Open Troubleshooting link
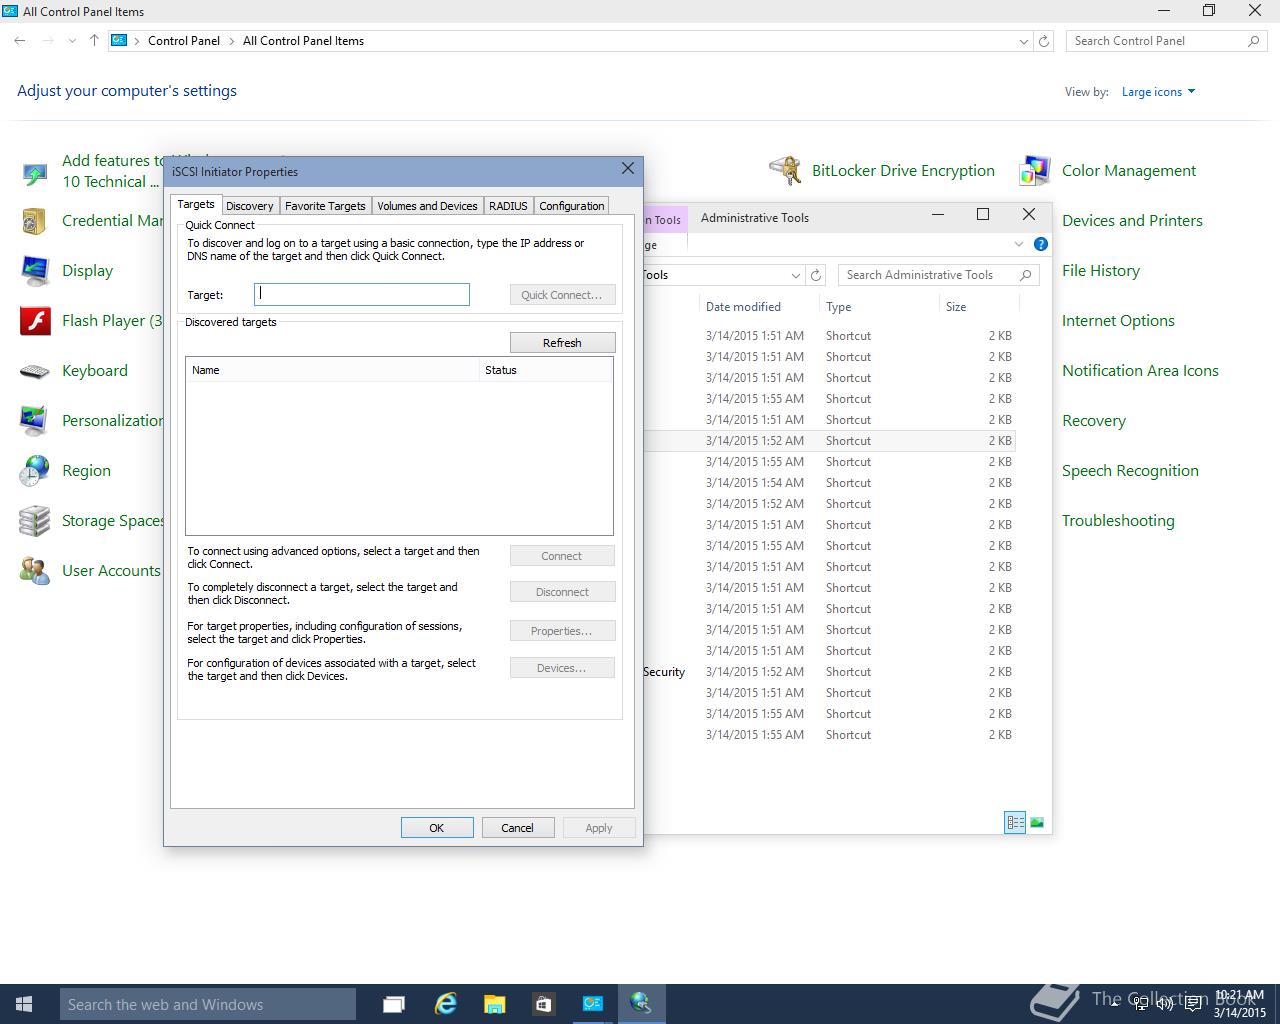The height and width of the screenshot is (1024, 1280). tap(1118, 521)
